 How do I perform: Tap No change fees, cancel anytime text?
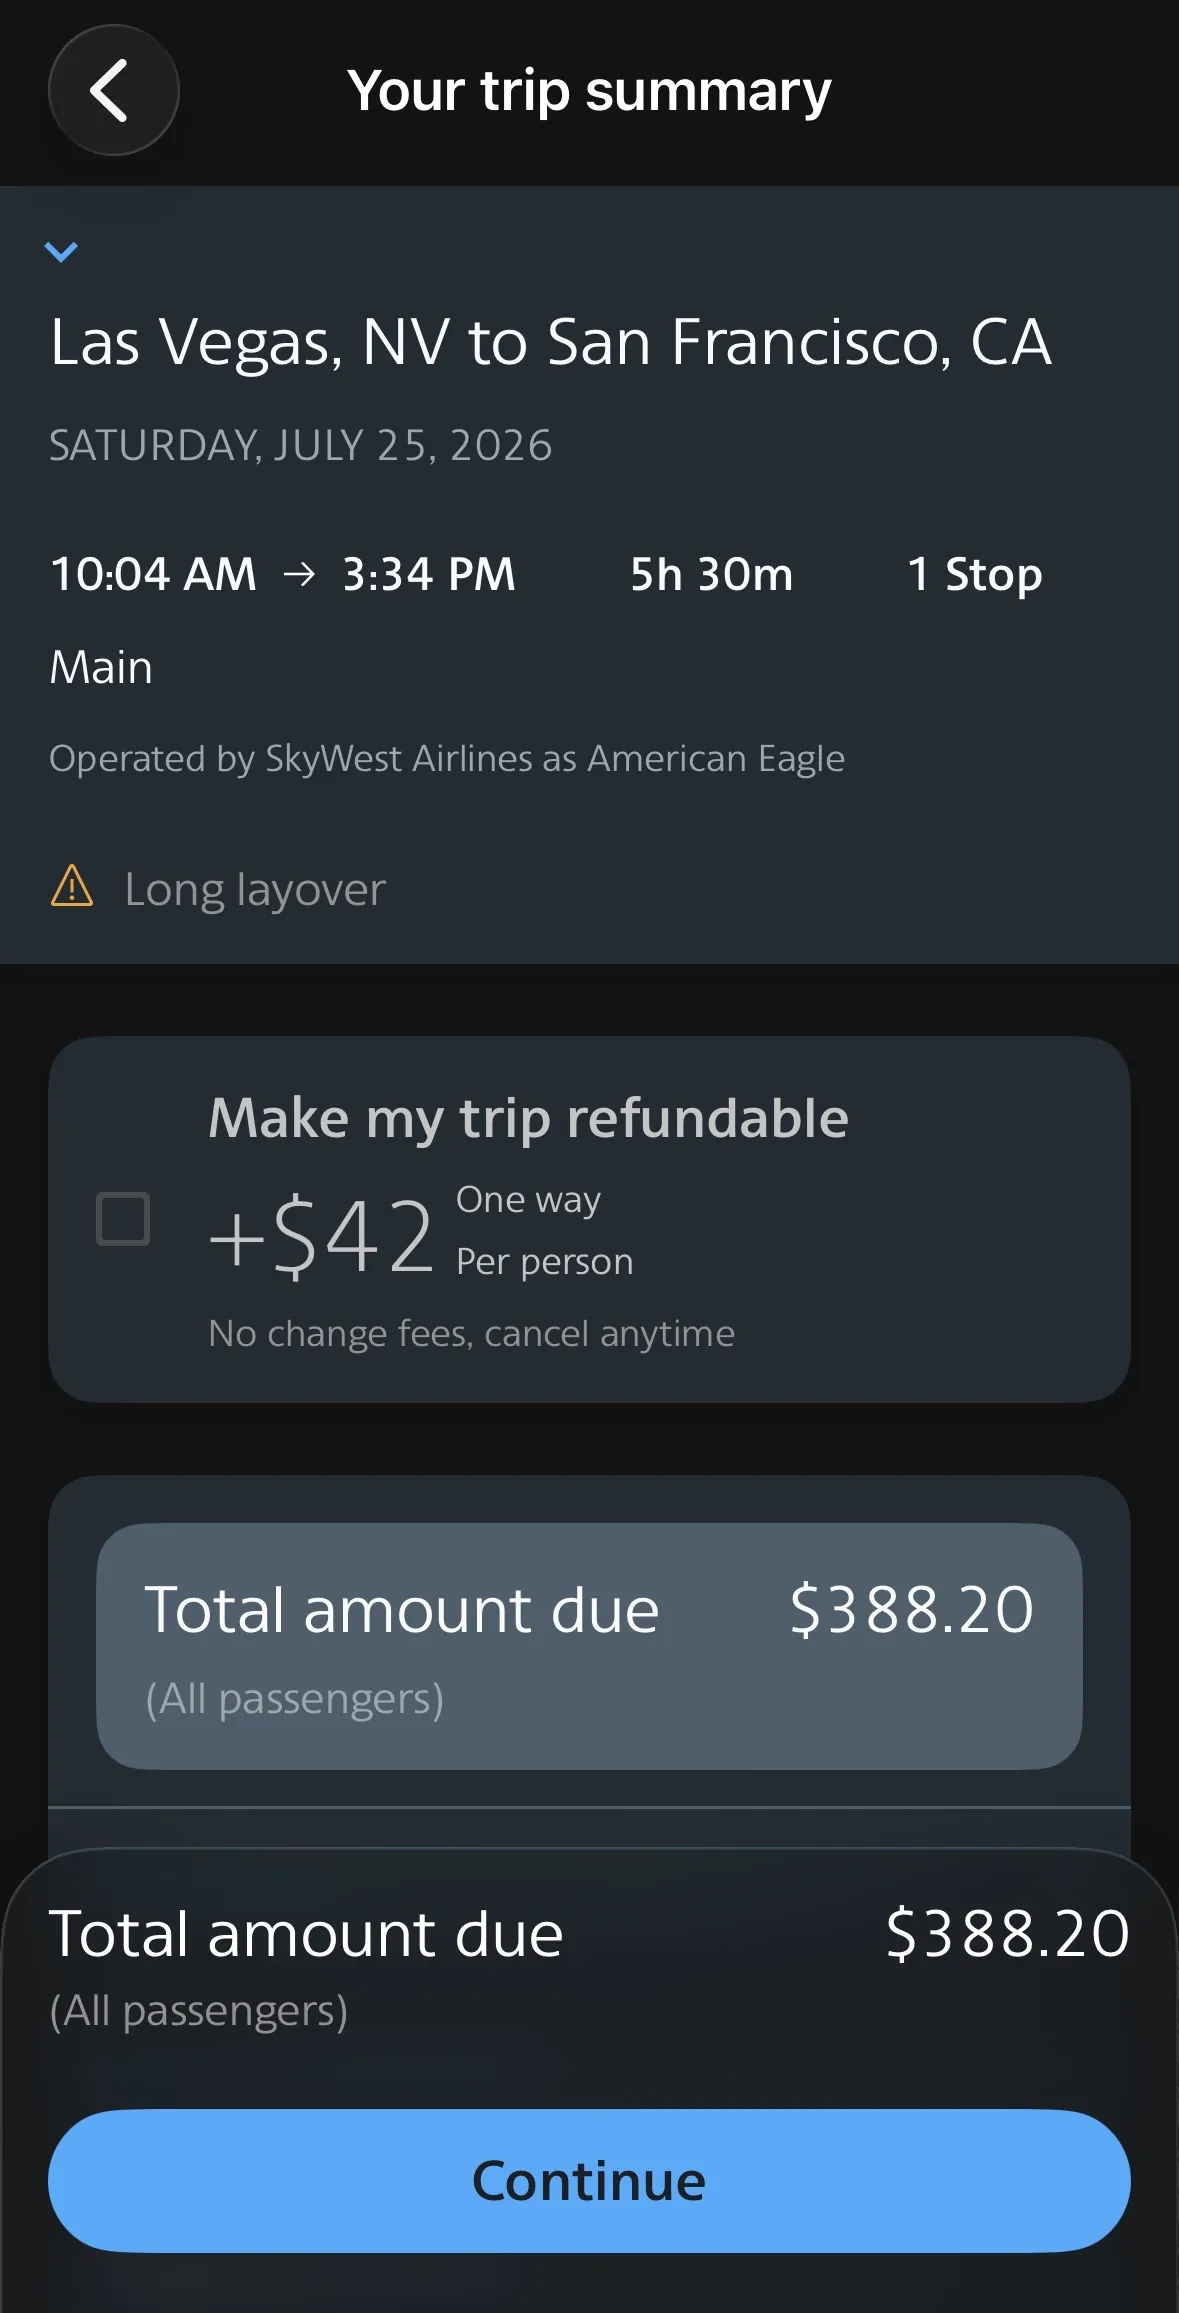[x=471, y=1334]
